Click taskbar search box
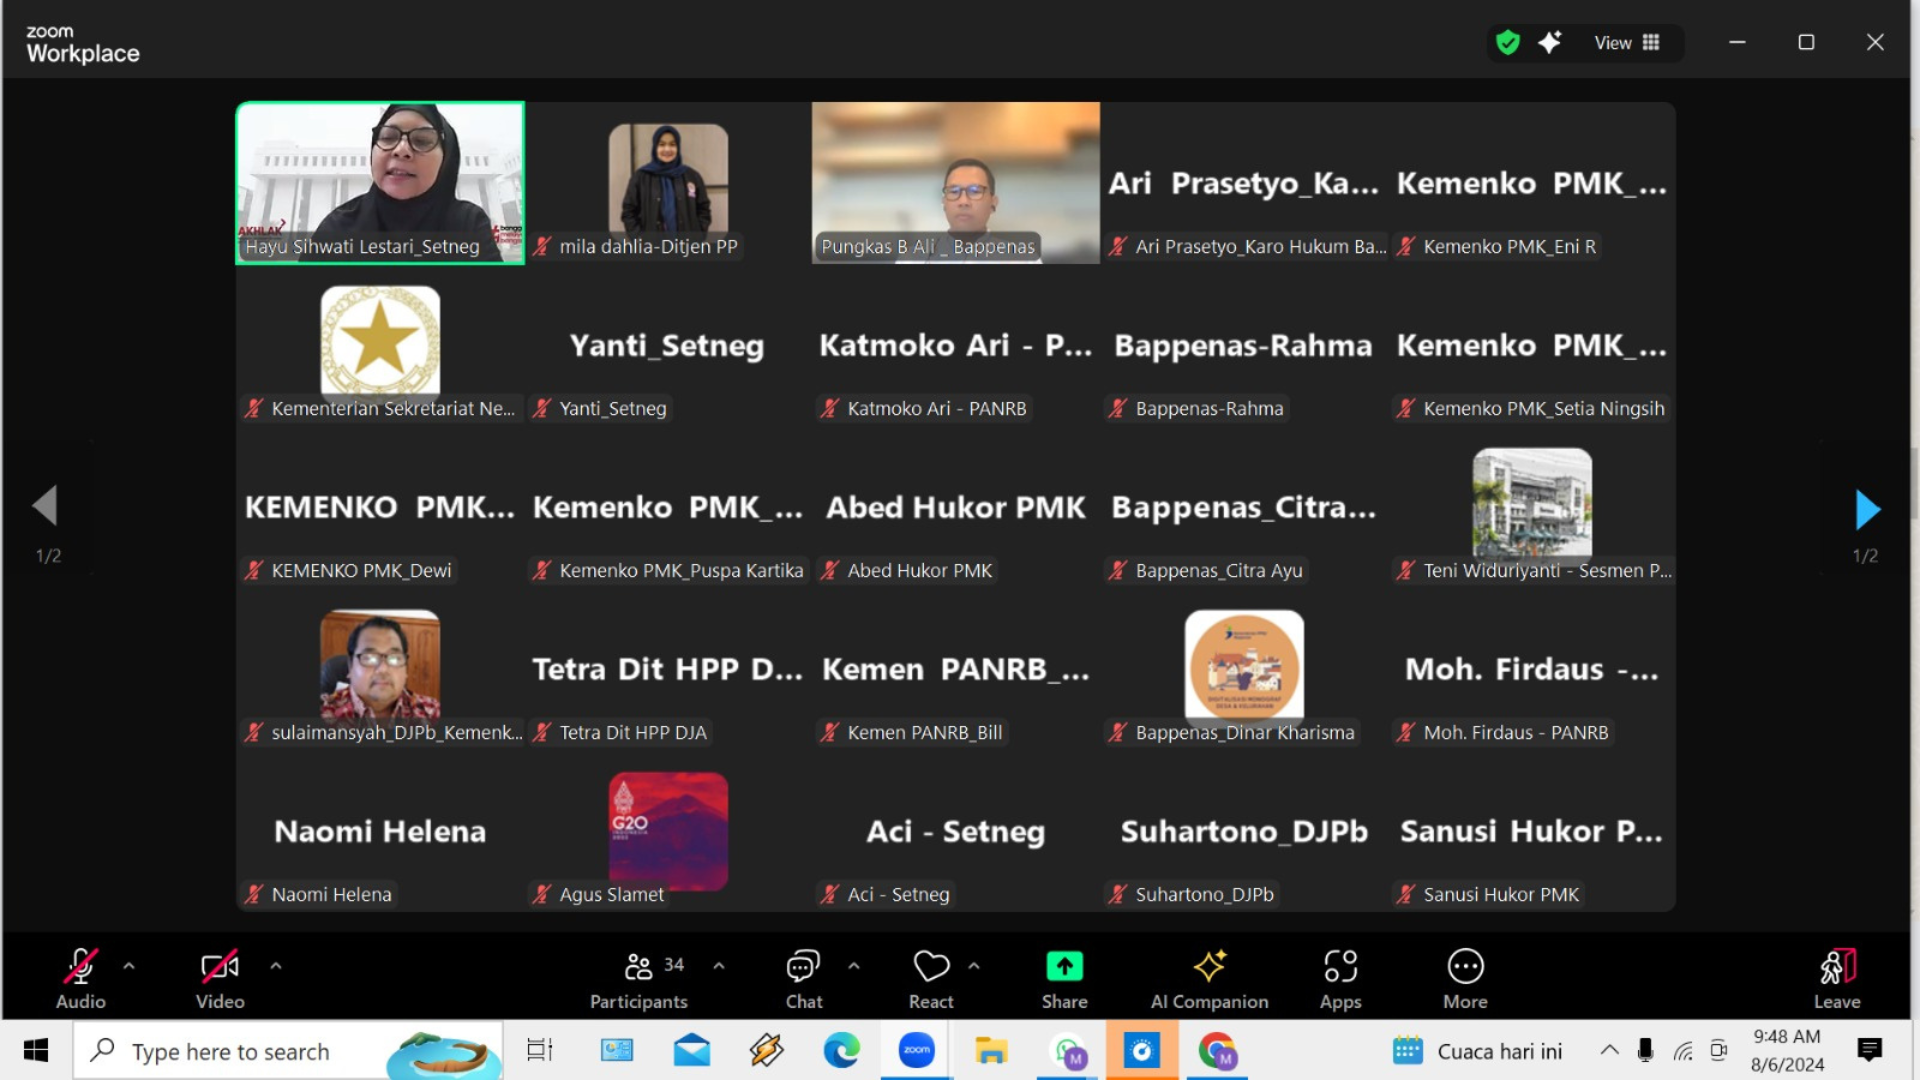 pos(288,1050)
